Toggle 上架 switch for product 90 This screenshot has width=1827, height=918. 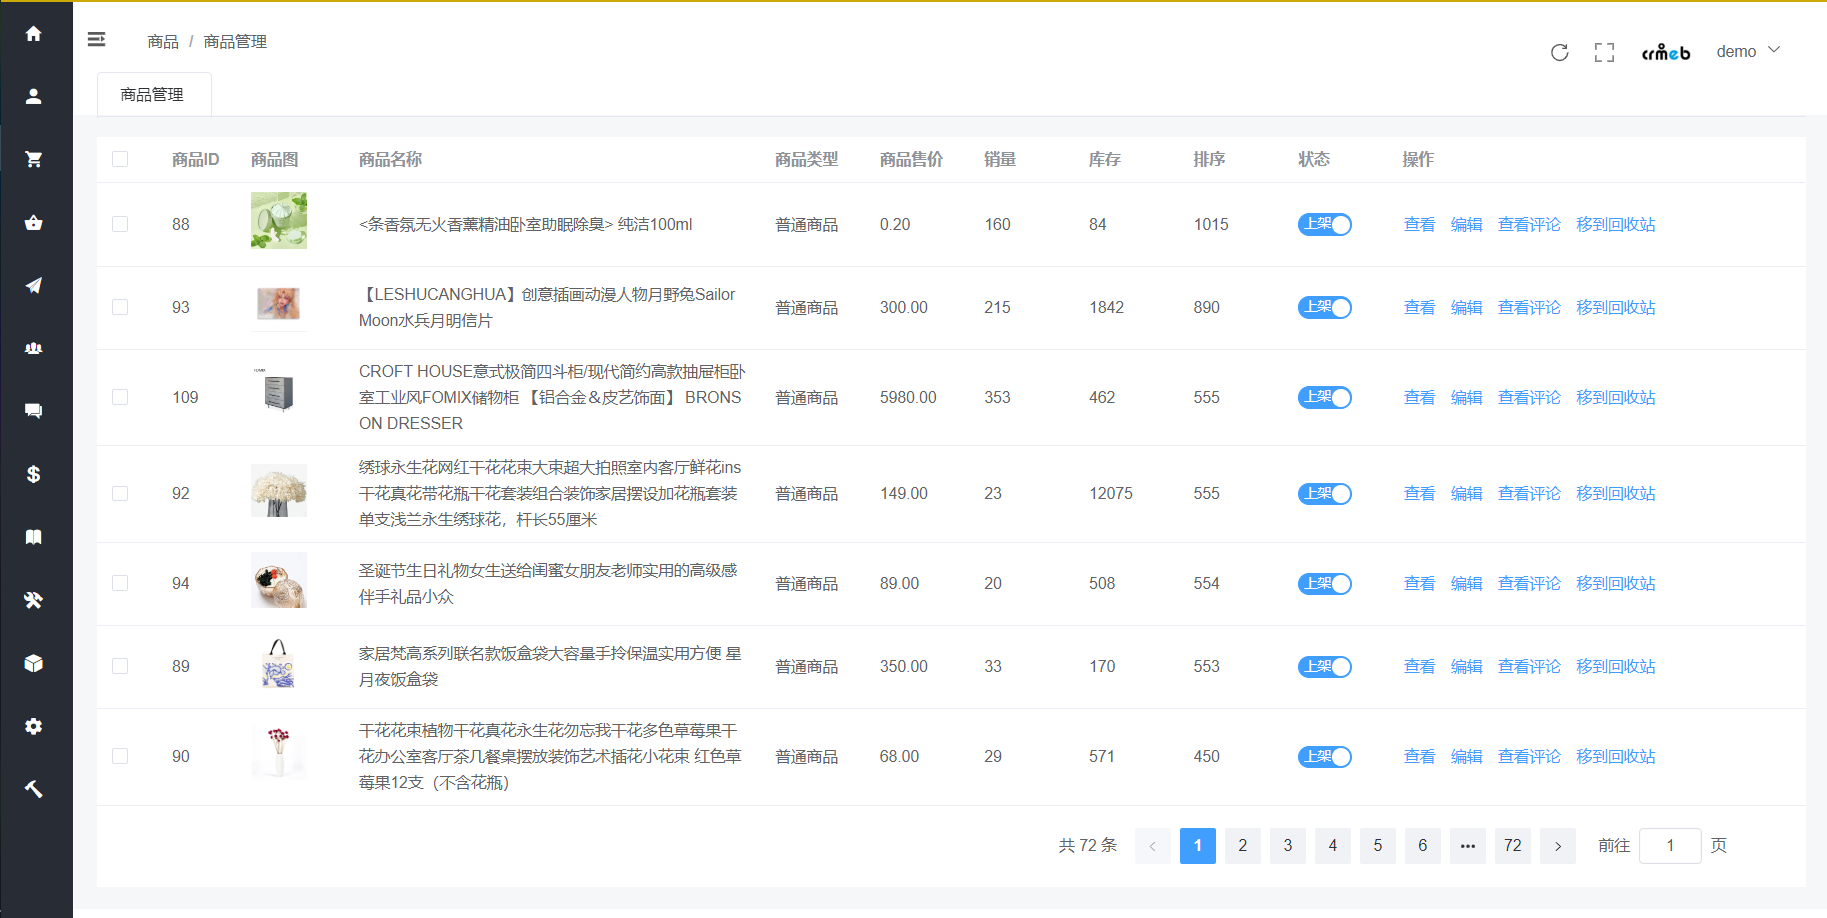coord(1324,756)
